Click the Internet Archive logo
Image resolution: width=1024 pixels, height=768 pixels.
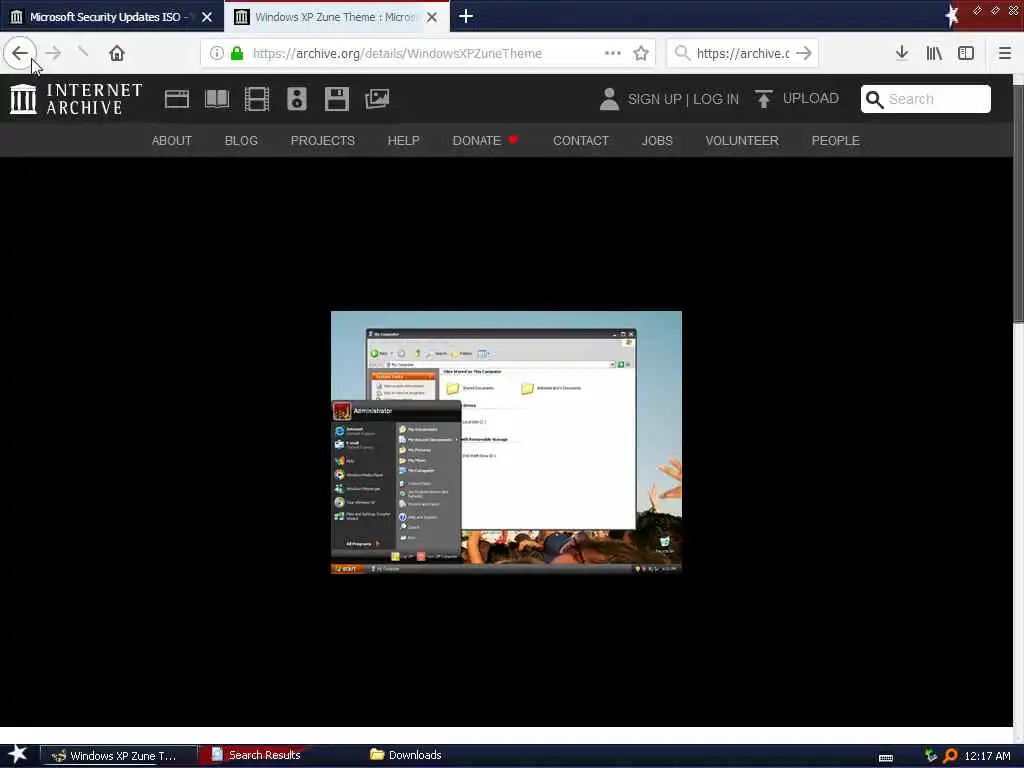pos(76,99)
